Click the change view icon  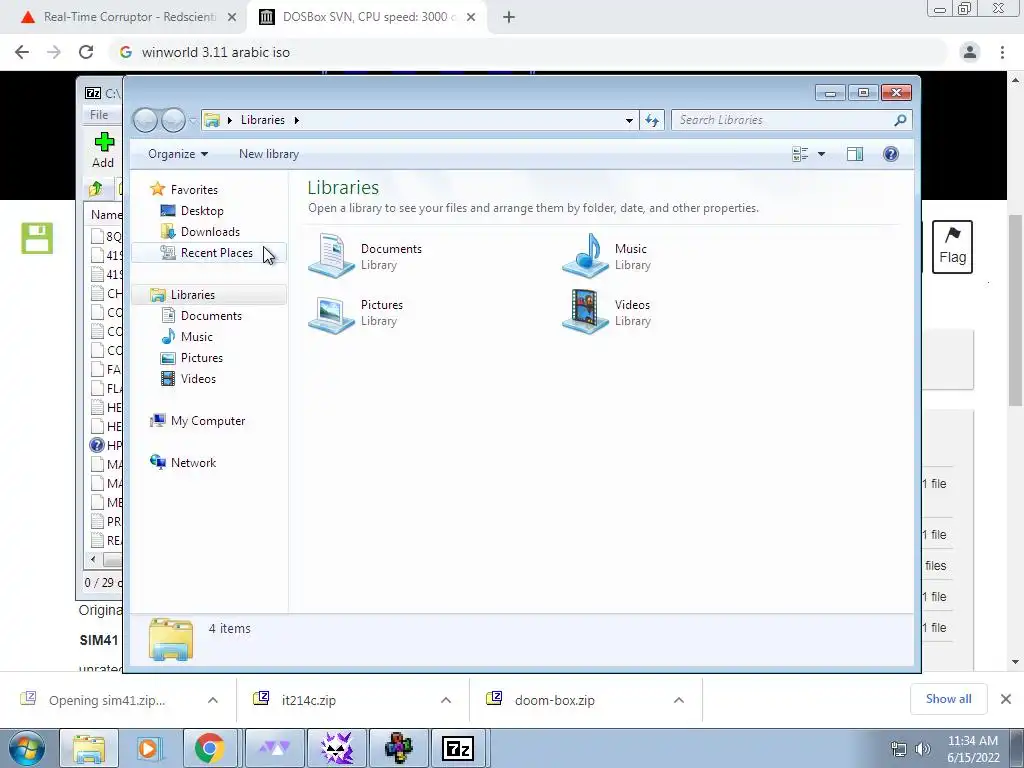[800, 154]
